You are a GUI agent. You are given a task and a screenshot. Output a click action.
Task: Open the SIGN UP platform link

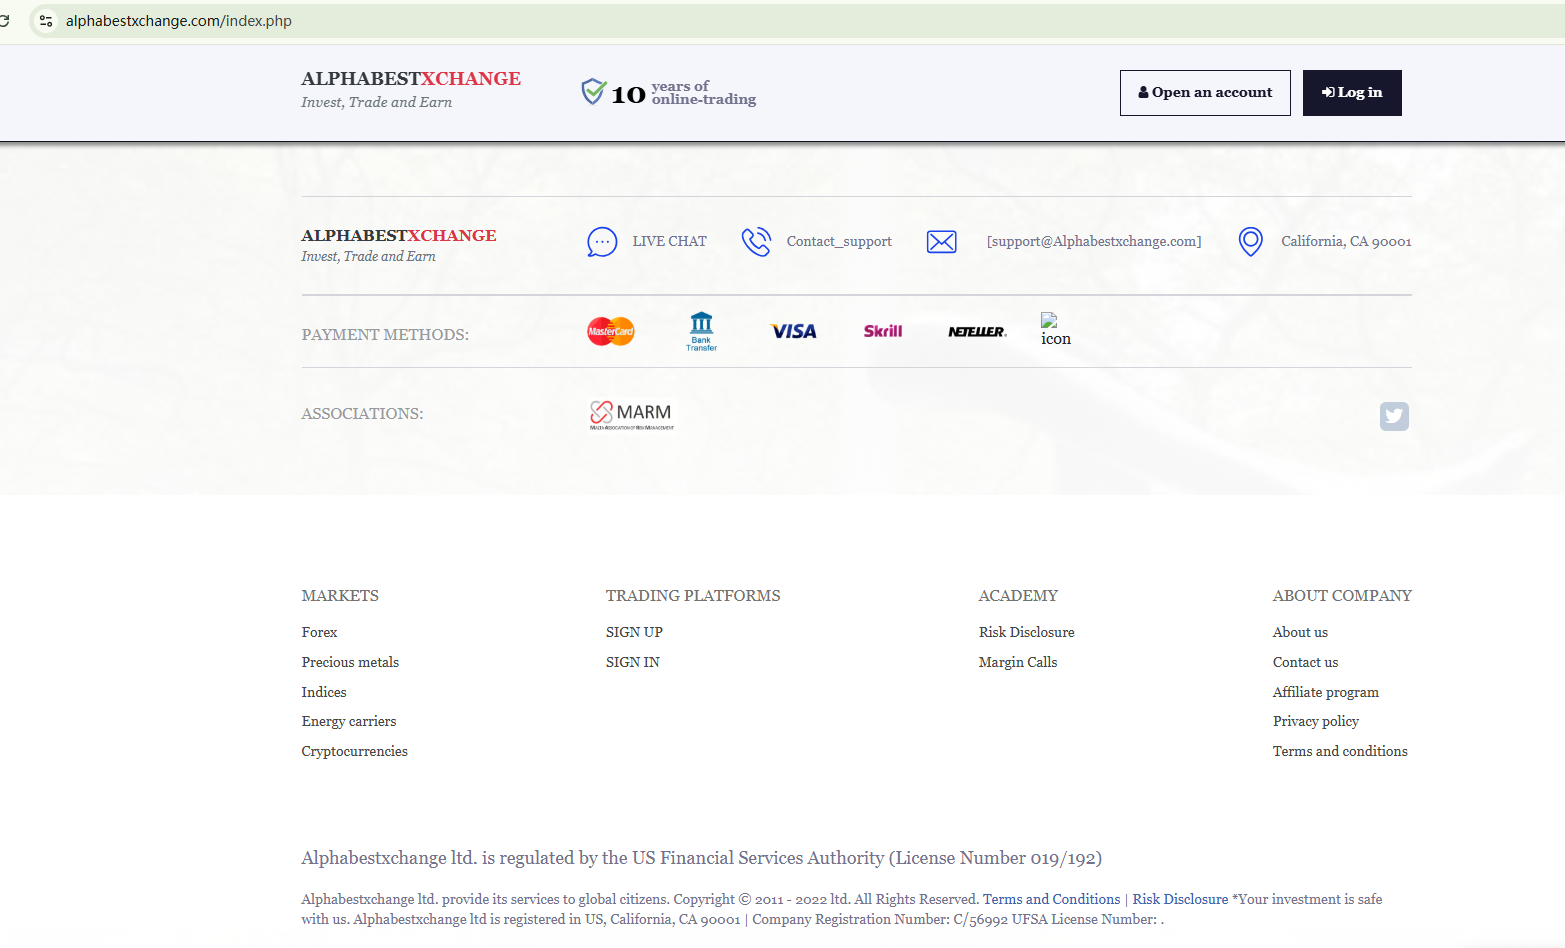click(634, 632)
